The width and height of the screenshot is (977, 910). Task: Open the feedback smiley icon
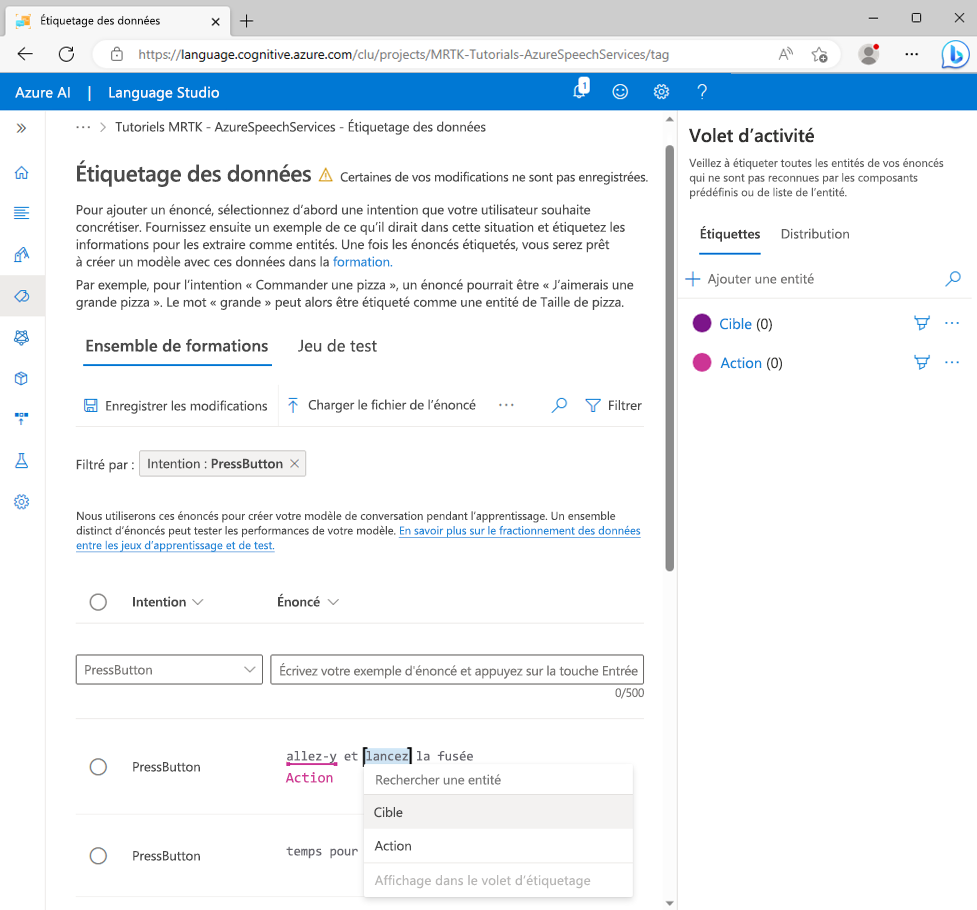620,92
